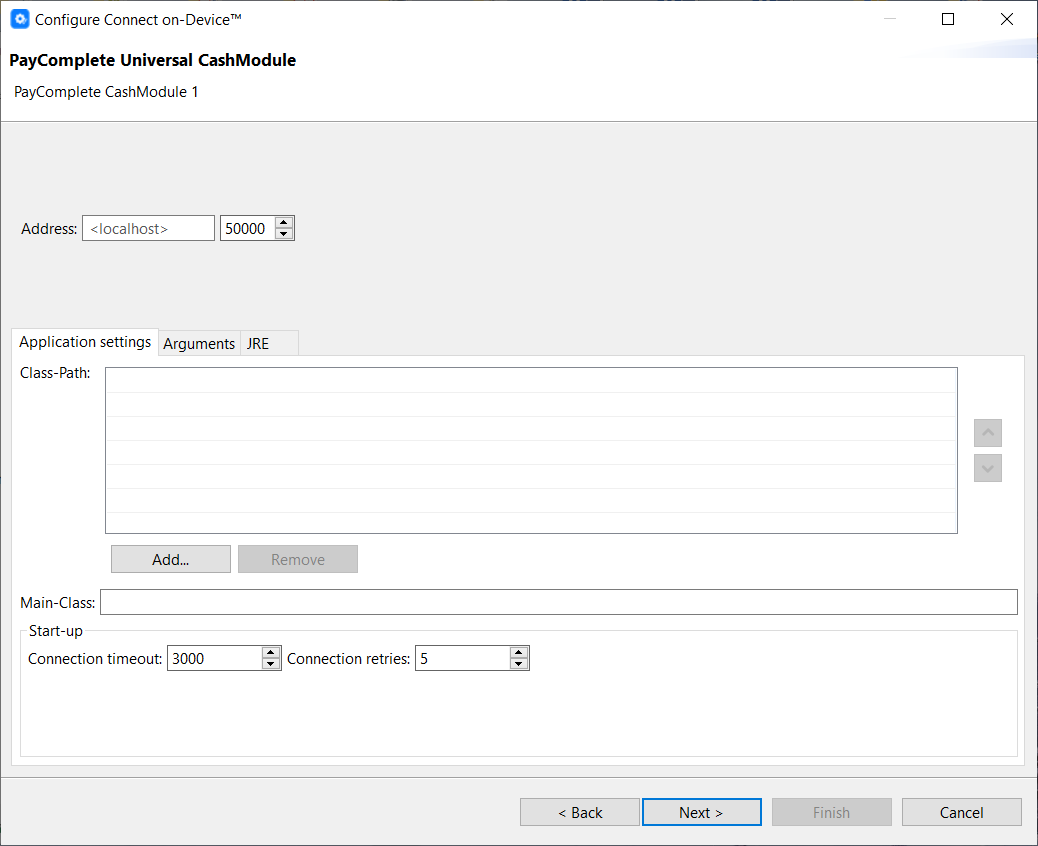The image size is (1038, 846).
Task: Cancel the configuration wizard
Action: 961,811
